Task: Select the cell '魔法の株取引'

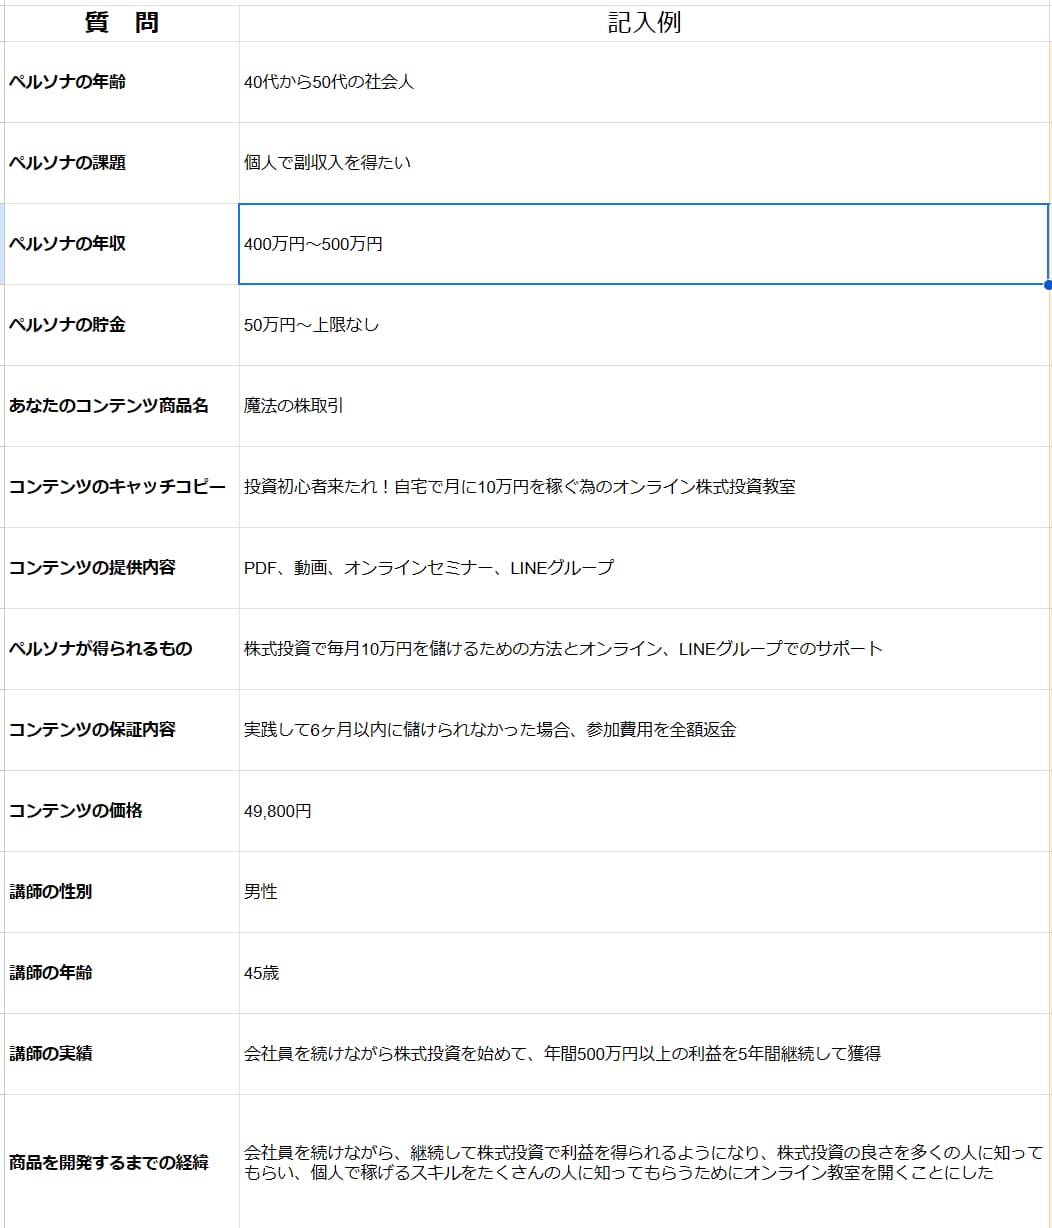Action: (x=645, y=406)
